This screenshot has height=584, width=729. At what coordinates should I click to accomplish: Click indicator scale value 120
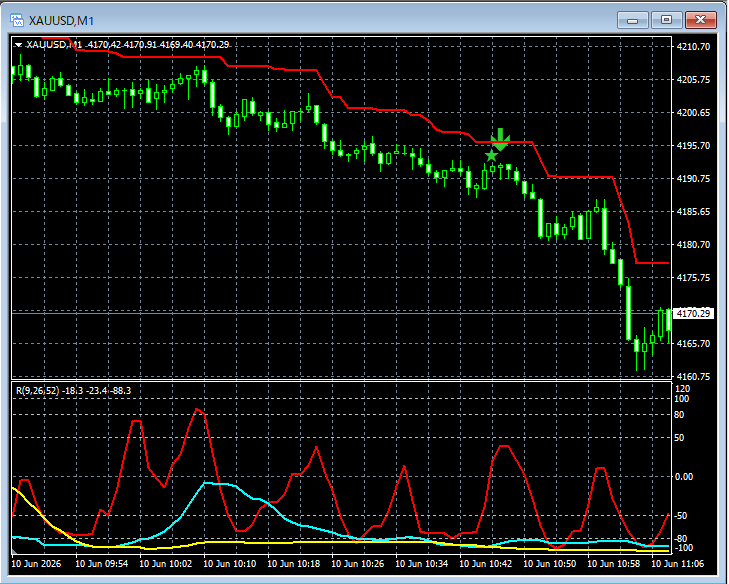click(682, 389)
